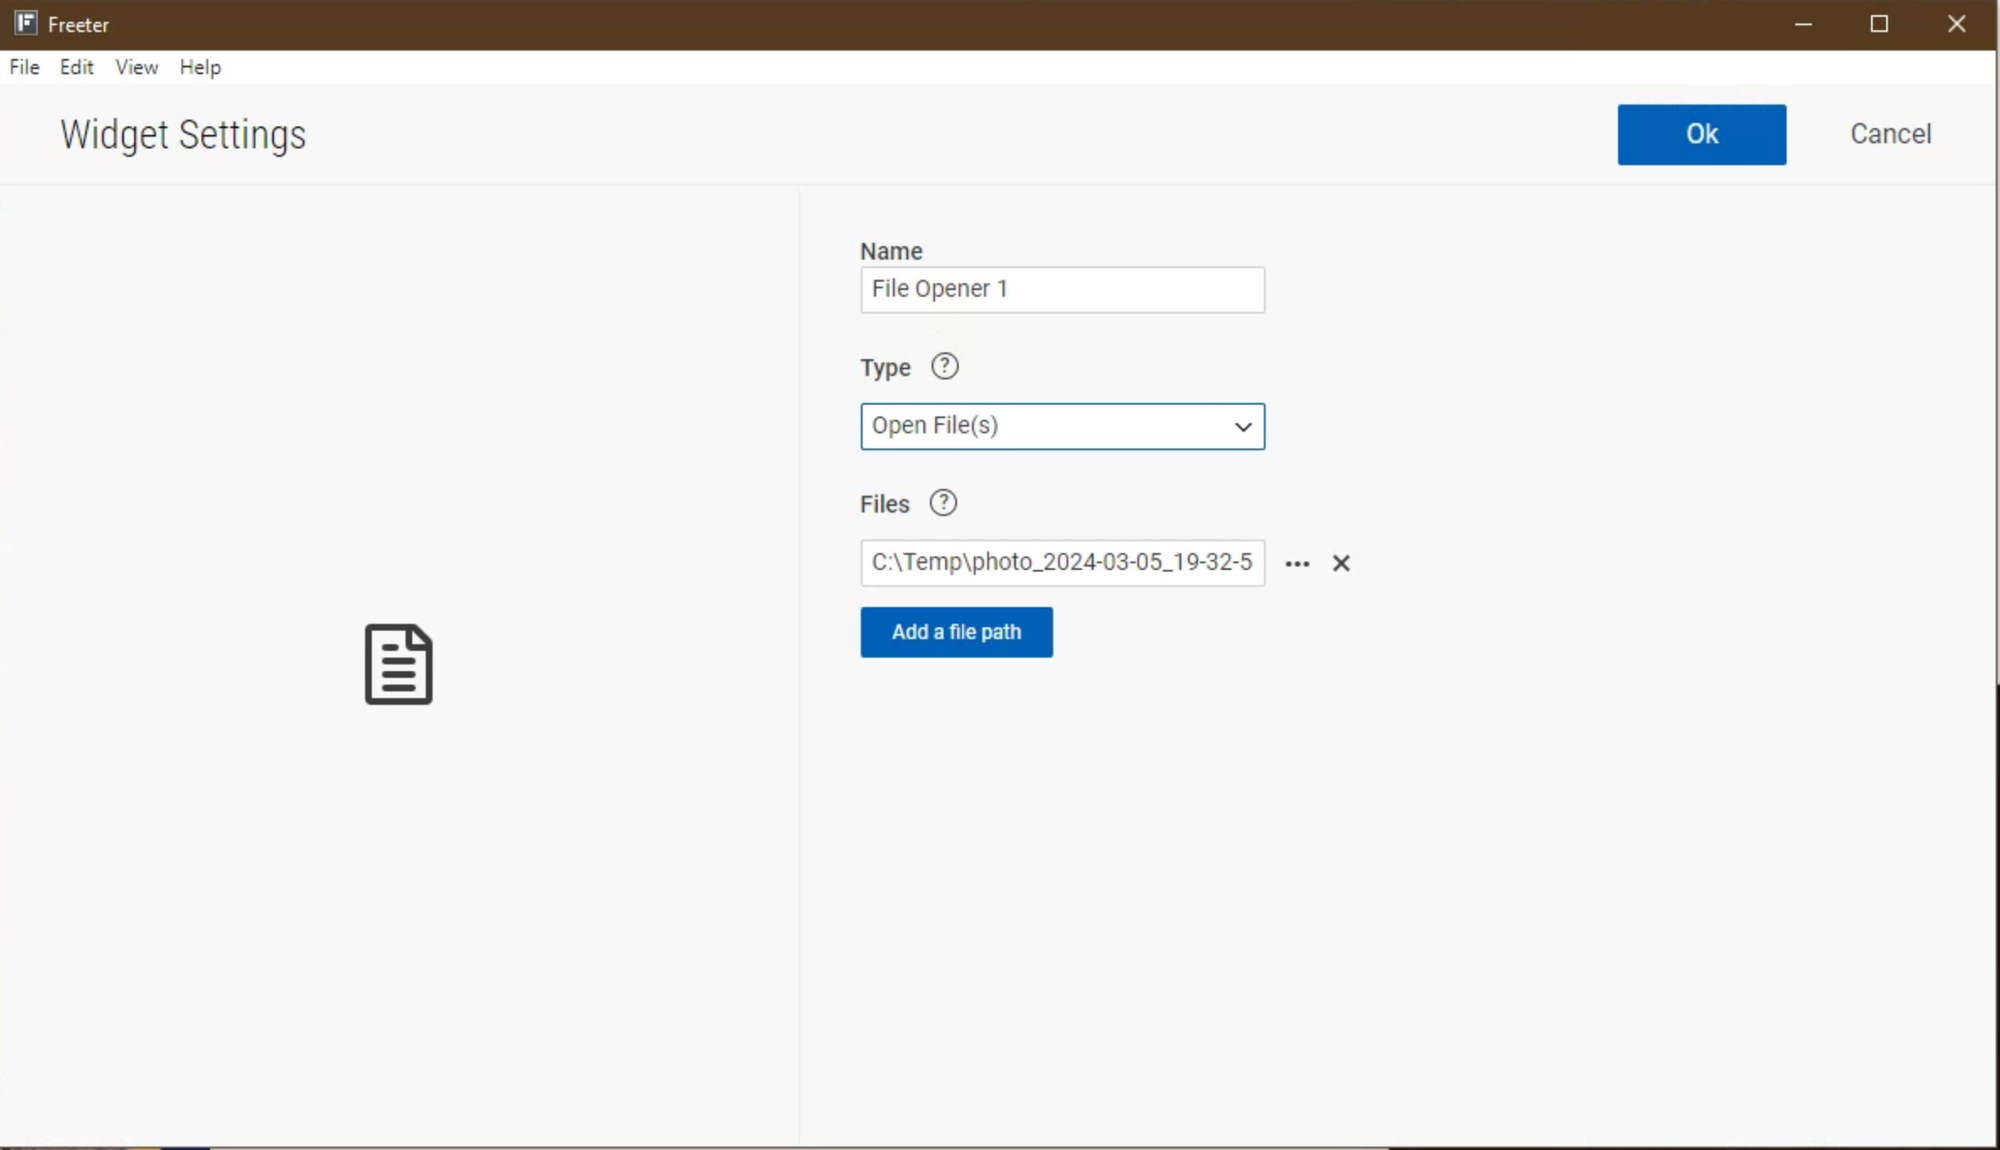
Task: Open the File menu
Action: tap(25, 67)
